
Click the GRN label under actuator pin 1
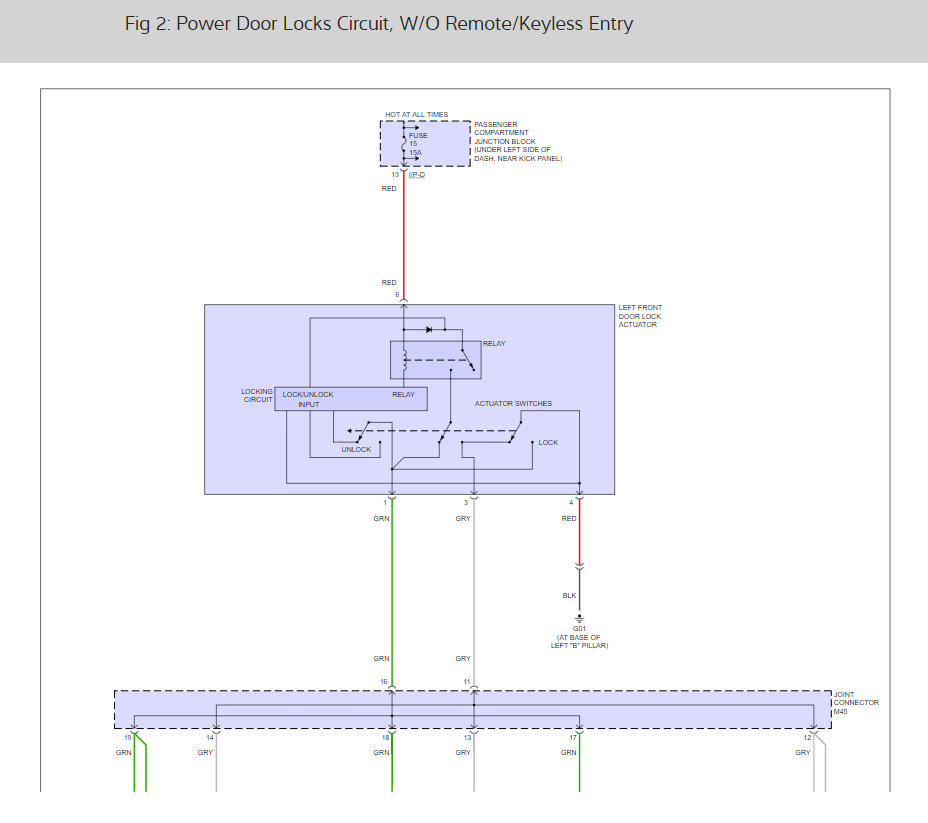381,519
